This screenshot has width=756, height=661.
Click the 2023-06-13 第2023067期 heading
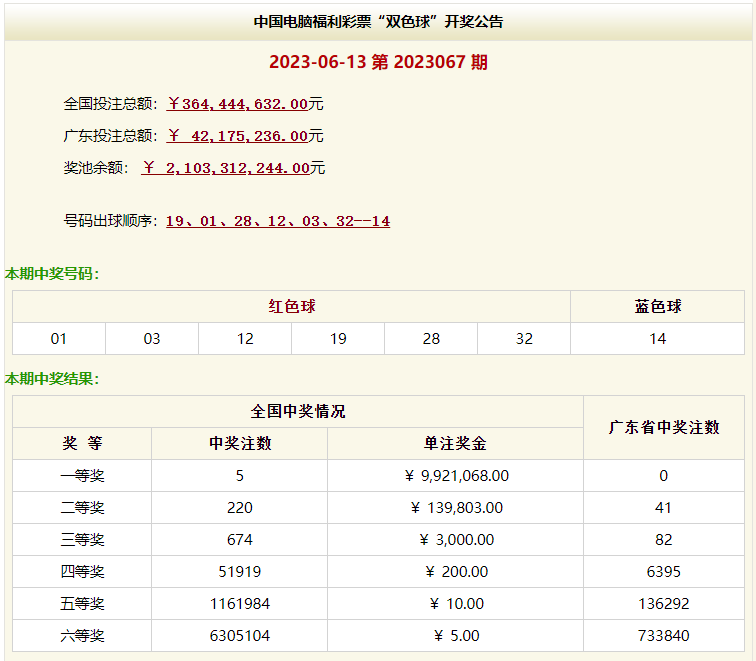378,62
